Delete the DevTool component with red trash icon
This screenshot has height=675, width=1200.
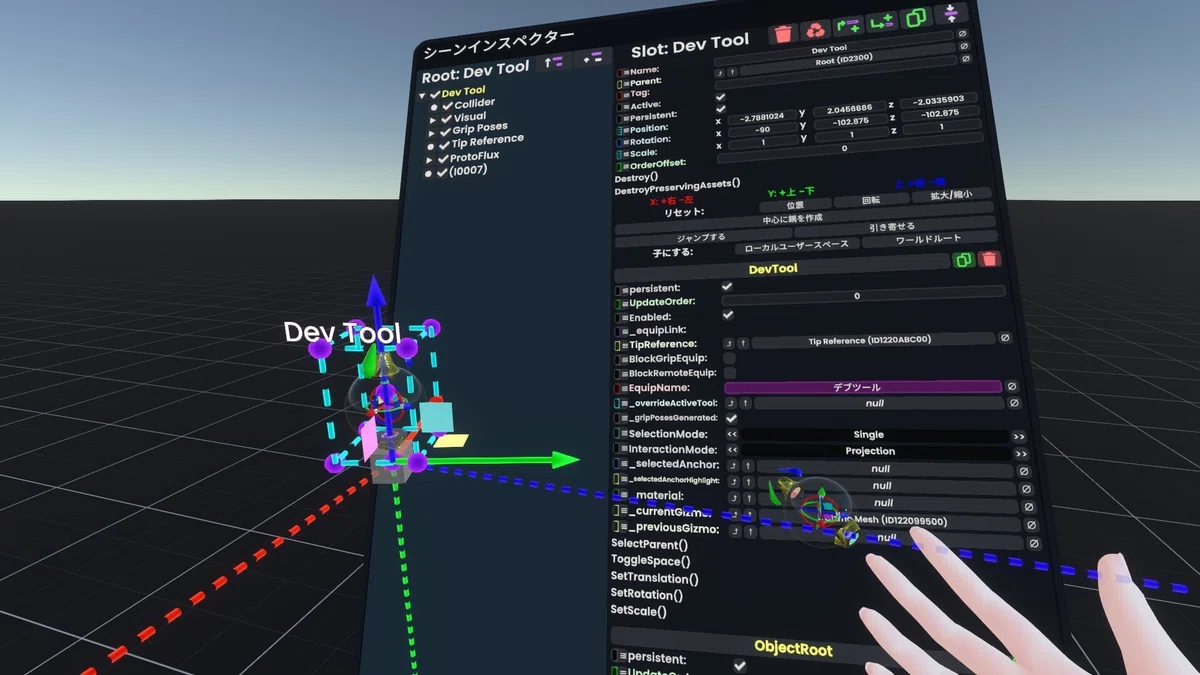click(x=989, y=259)
